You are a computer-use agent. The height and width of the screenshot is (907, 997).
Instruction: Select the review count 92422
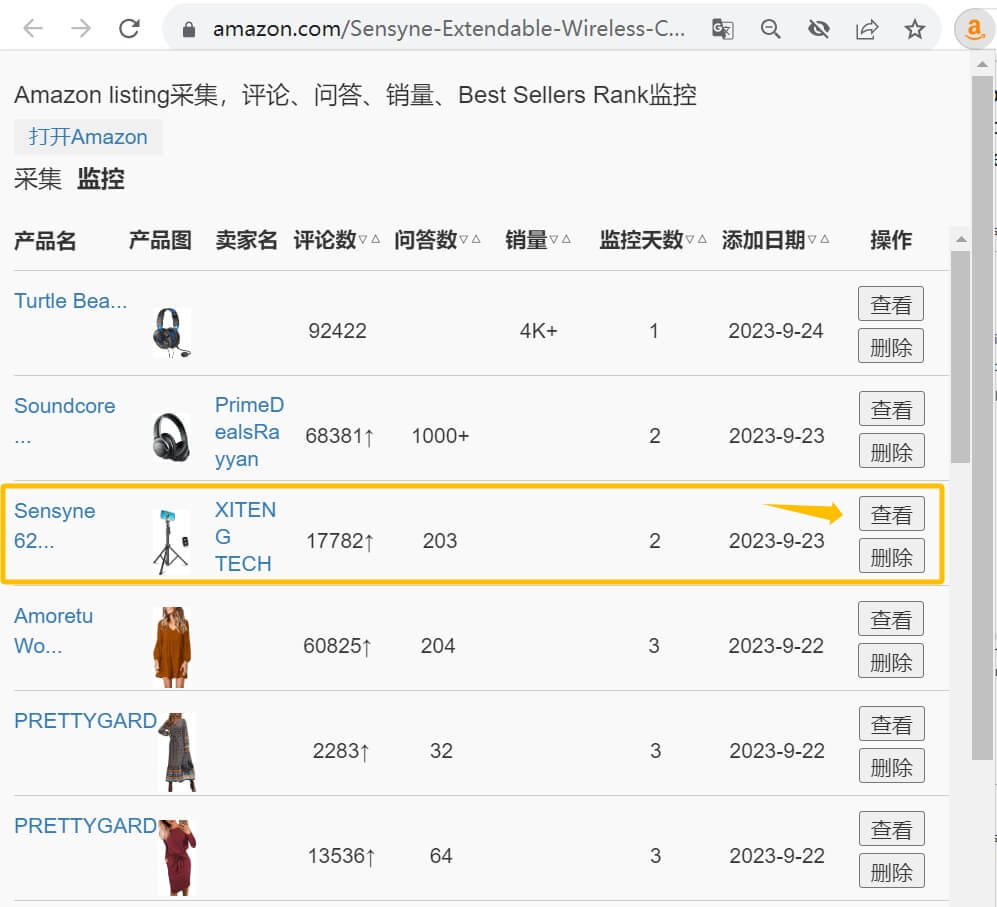pyautogui.click(x=337, y=331)
